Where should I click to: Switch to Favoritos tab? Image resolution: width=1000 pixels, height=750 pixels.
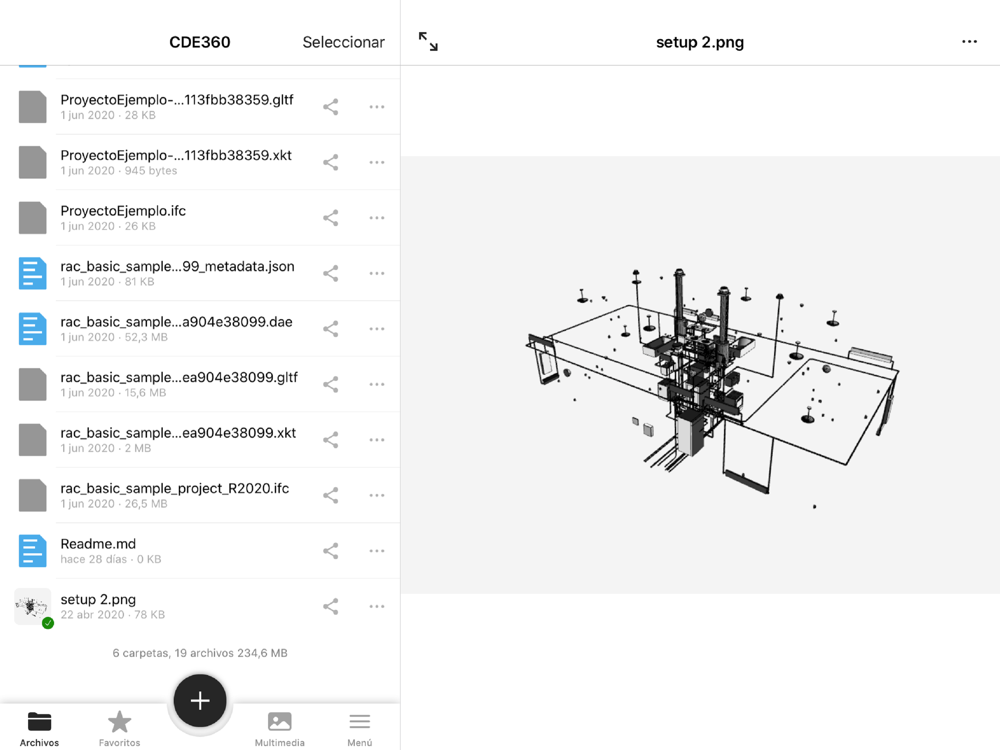(x=119, y=729)
